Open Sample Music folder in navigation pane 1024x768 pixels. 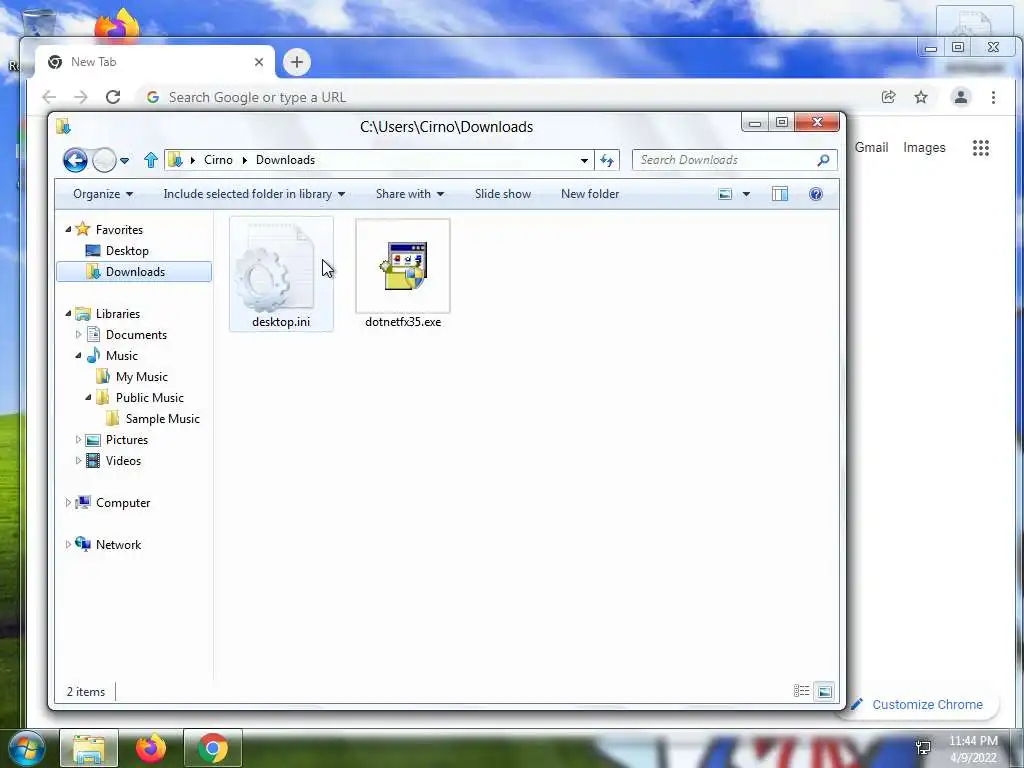click(162, 419)
